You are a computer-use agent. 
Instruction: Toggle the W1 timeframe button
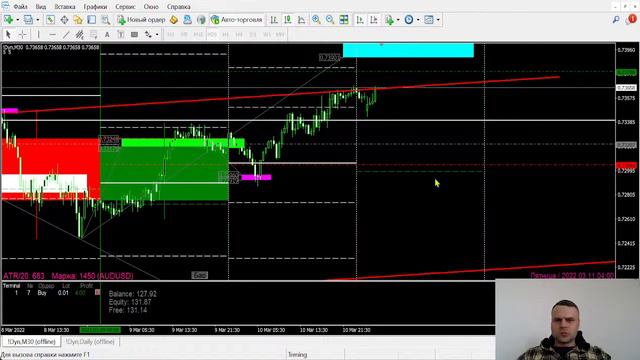click(267, 35)
